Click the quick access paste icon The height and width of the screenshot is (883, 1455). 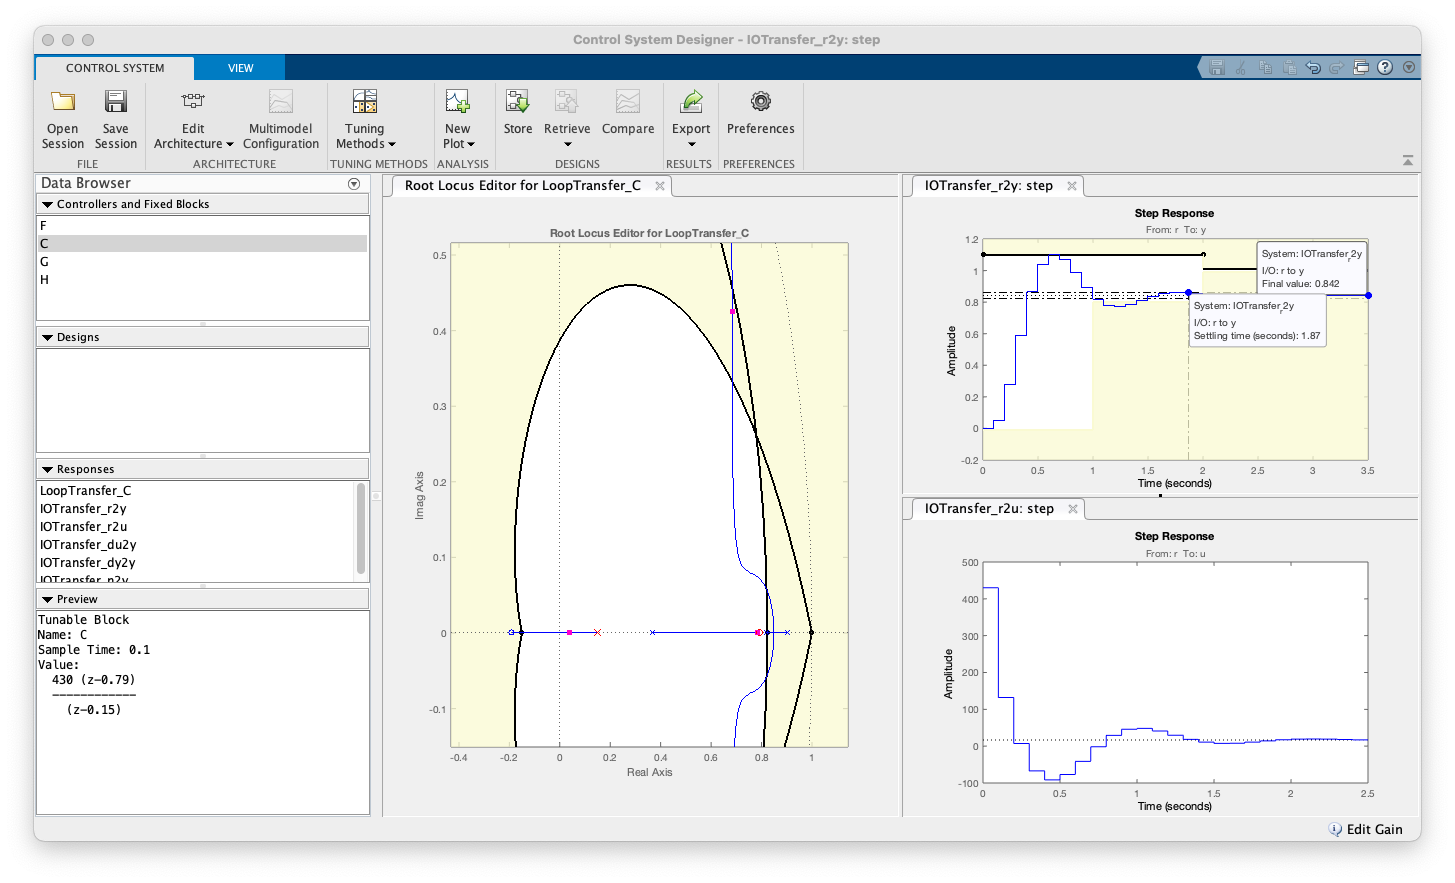click(x=1289, y=67)
